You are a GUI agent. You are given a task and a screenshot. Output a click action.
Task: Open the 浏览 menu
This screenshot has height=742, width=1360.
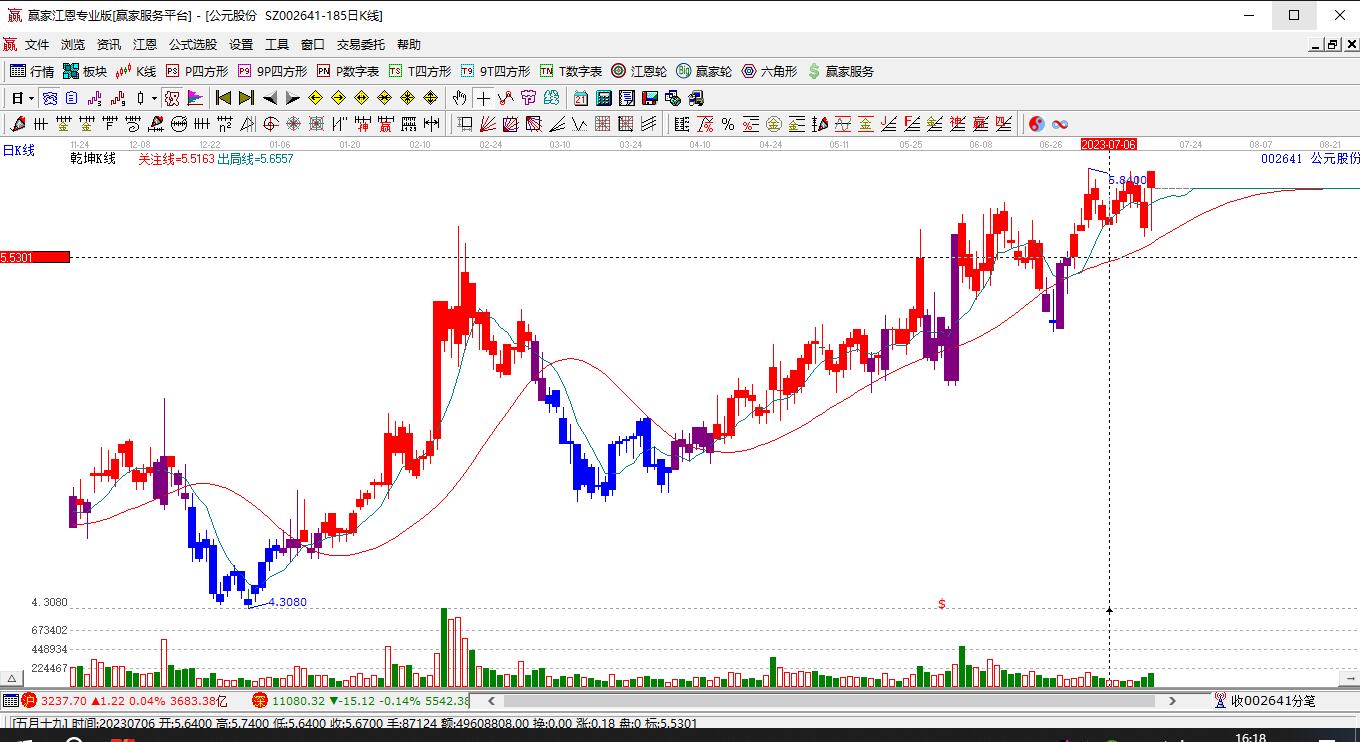[73, 44]
